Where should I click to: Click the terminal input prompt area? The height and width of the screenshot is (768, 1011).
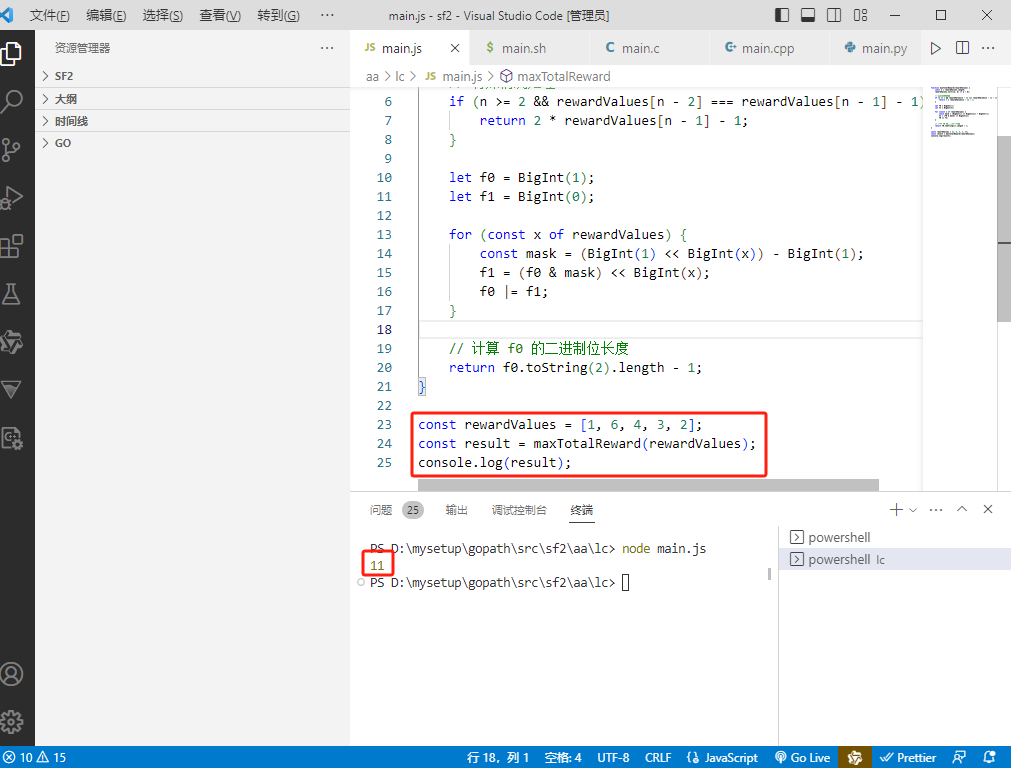[x=625, y=583]
